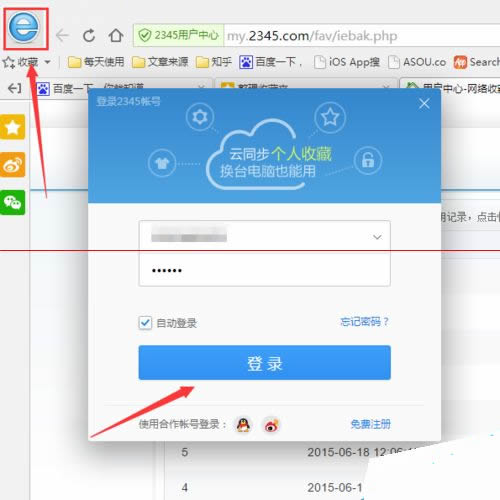This screenshot has width=500, height=500.
Task: Log in with QQ penguin icon
Action: [x=243, y=425]
